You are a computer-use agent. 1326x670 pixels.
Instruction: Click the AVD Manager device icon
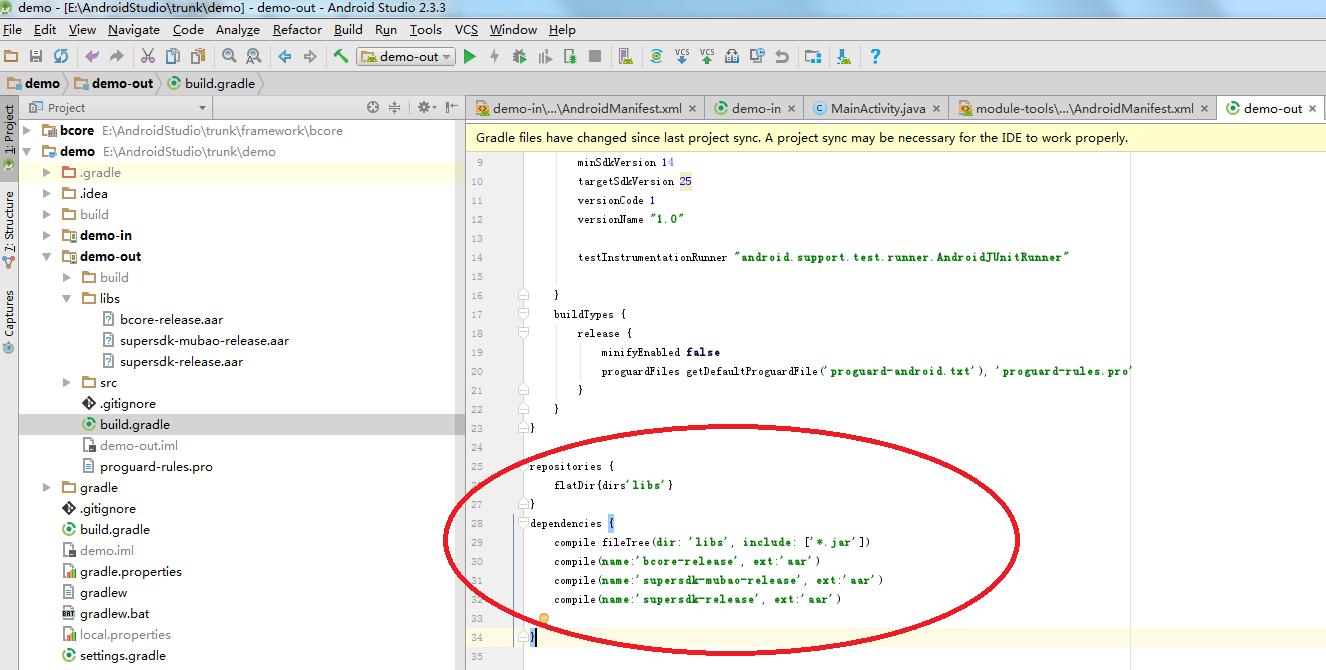(x=625, y=56)
